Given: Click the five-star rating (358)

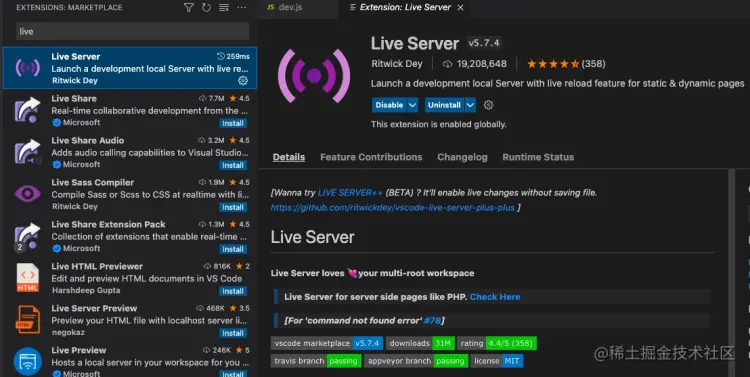Looking at the screenshot, I should (566, 64).
